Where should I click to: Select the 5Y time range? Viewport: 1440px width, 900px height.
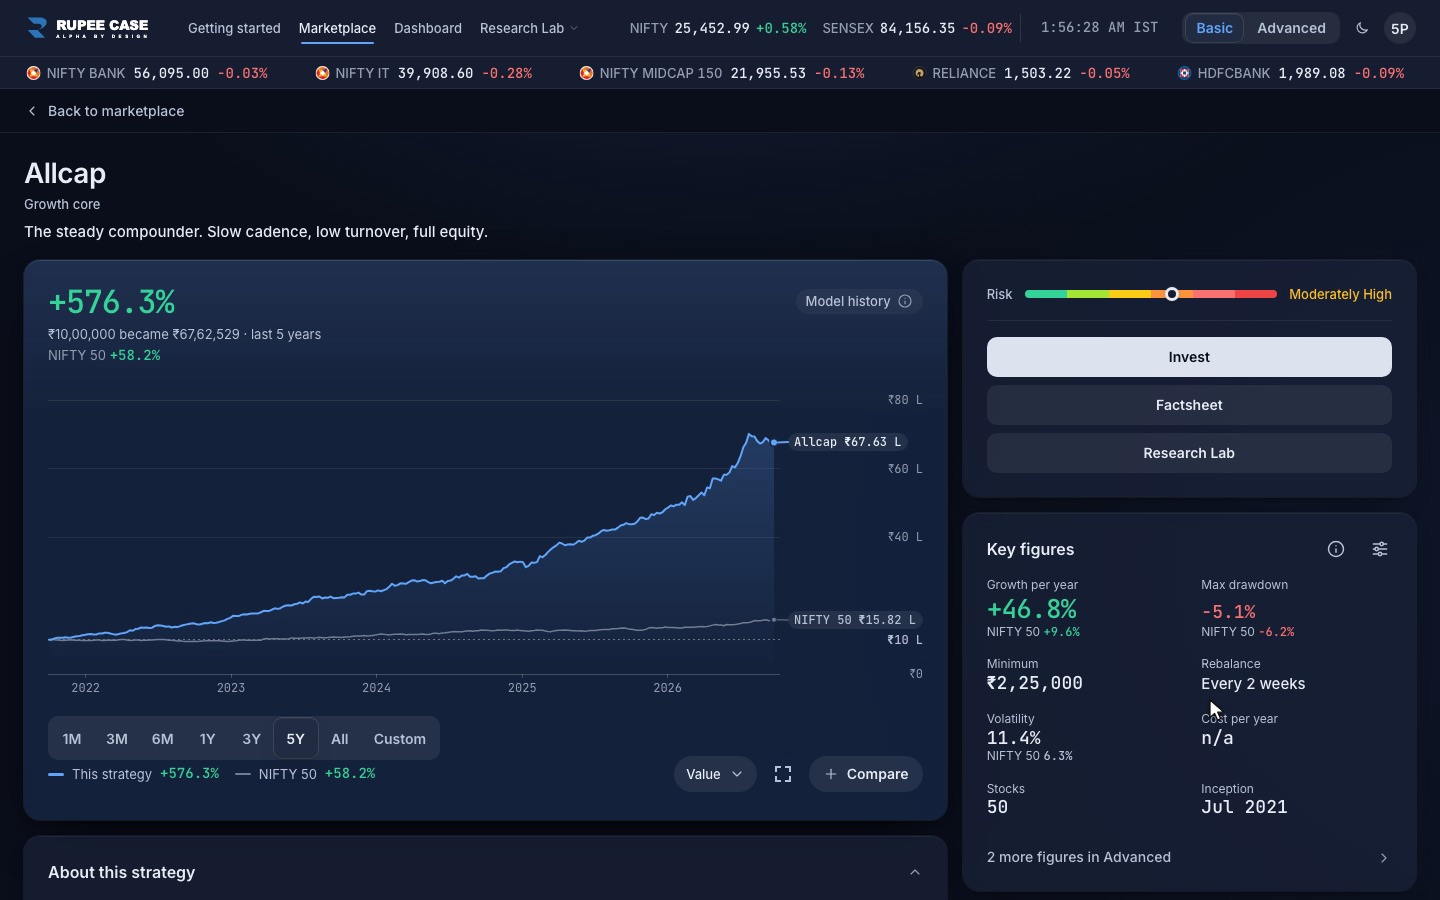click(x=295, y=739)
